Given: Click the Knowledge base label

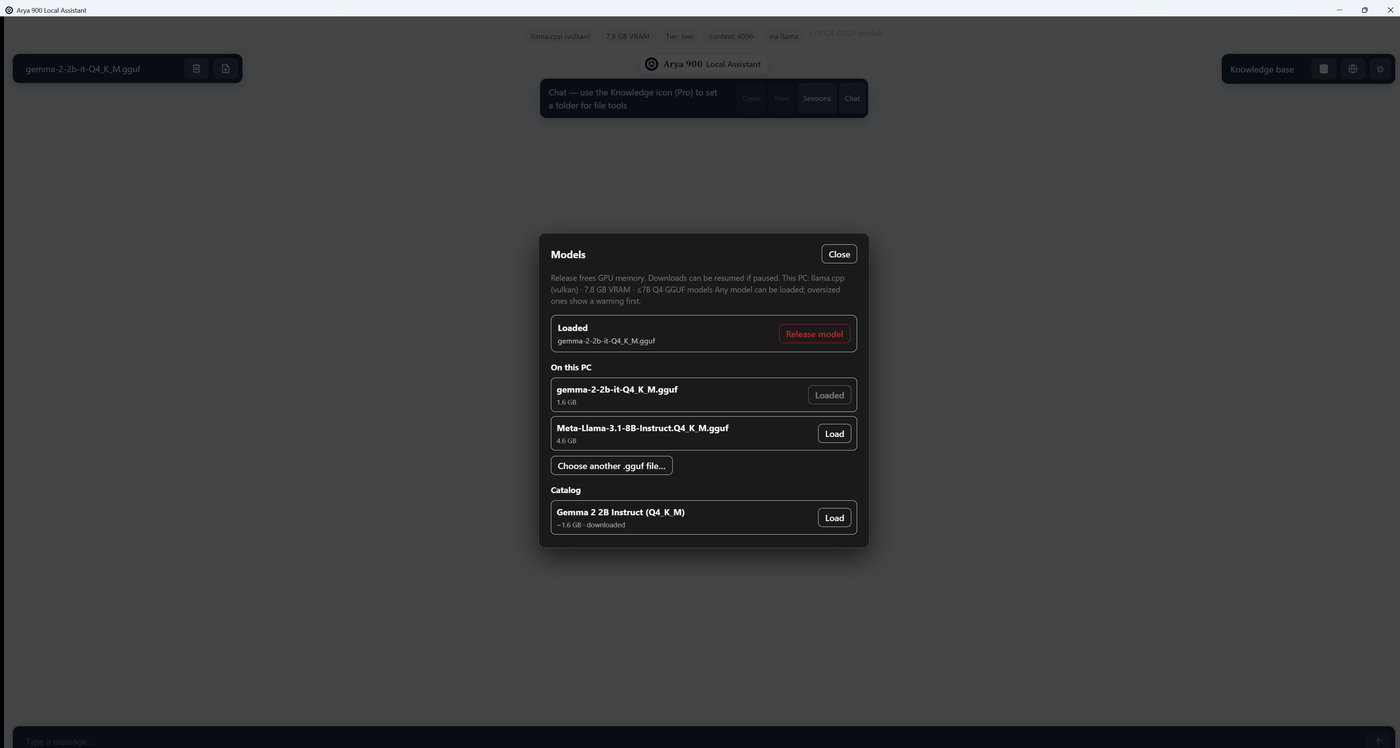Looking at the screenshot, I should click(x=1262, y=69).
